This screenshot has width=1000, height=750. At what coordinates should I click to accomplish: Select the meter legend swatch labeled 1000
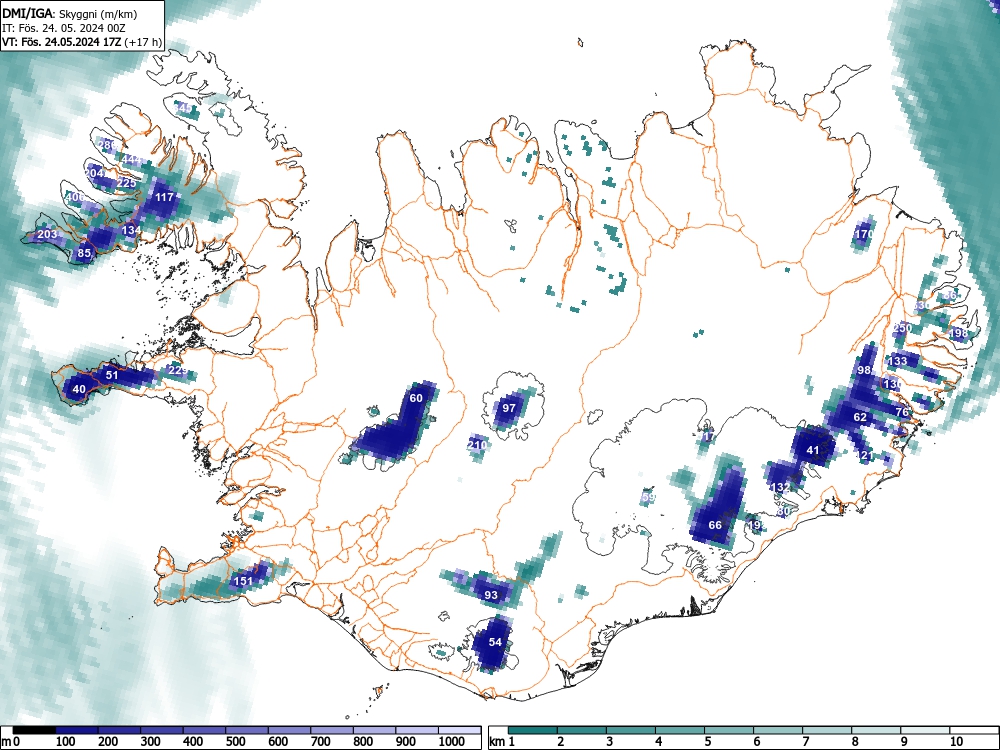[459, 730]
